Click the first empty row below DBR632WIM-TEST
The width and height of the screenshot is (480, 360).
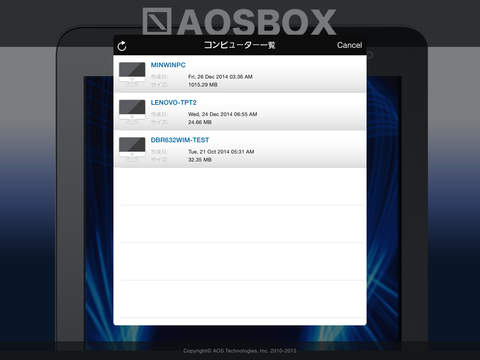[x=240, y=186]
